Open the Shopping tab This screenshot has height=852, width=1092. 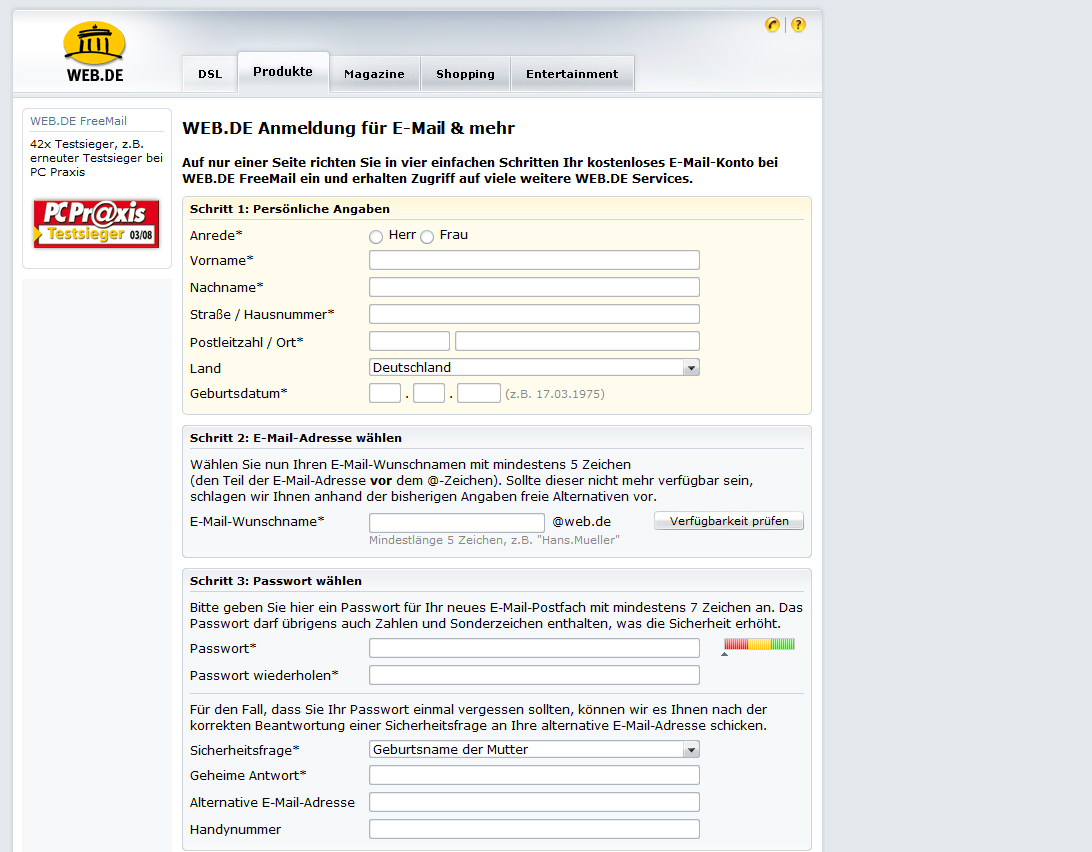click(x=465, y=74)
